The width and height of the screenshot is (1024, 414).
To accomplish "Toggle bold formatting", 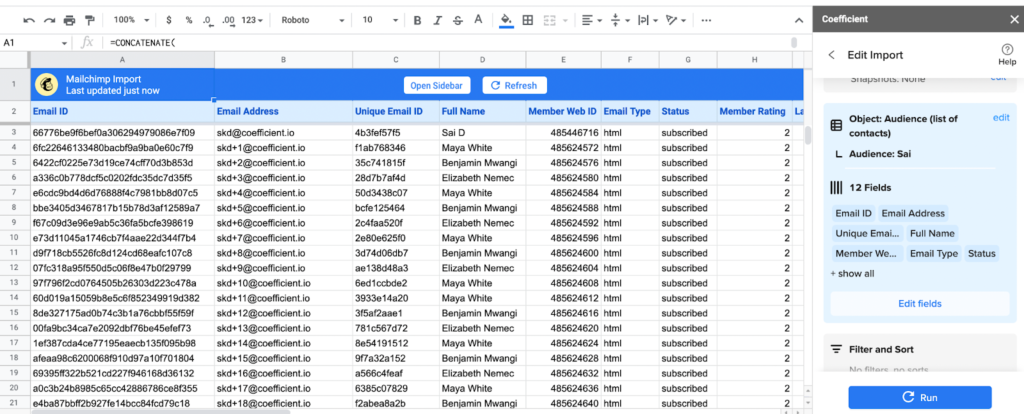I will pos(417,20).
